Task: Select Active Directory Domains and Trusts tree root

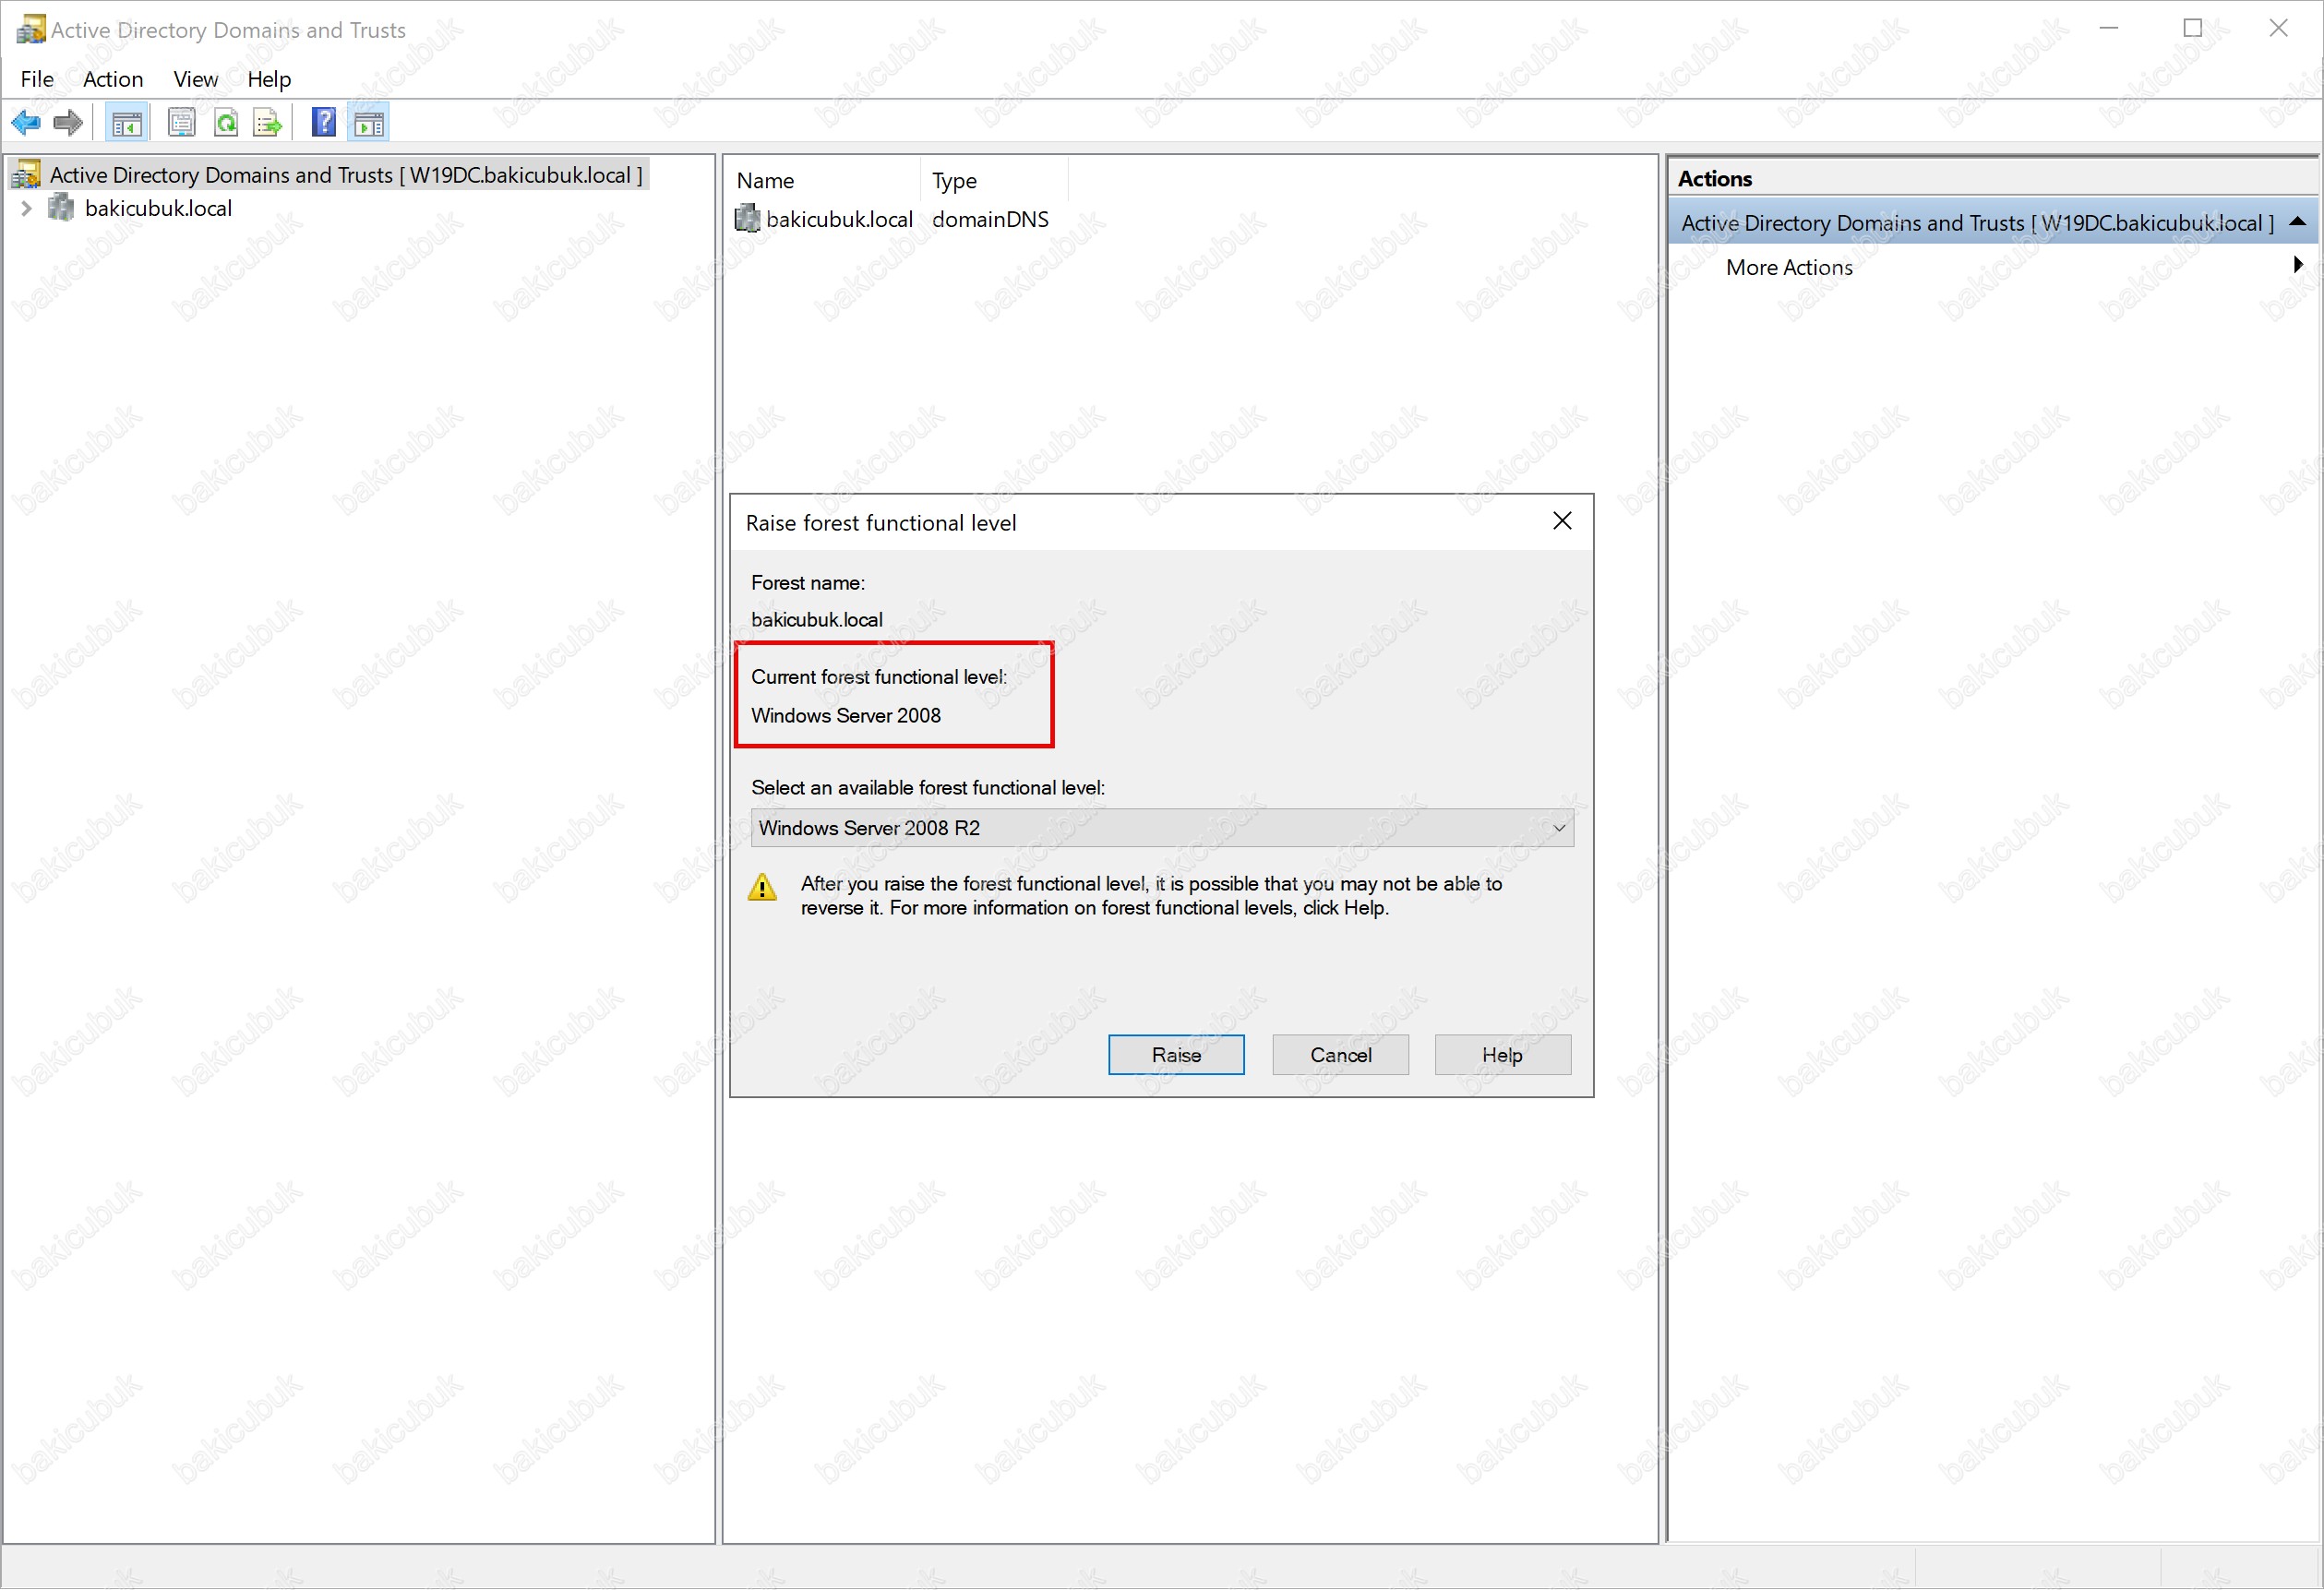Action: [x=346, y=175]
